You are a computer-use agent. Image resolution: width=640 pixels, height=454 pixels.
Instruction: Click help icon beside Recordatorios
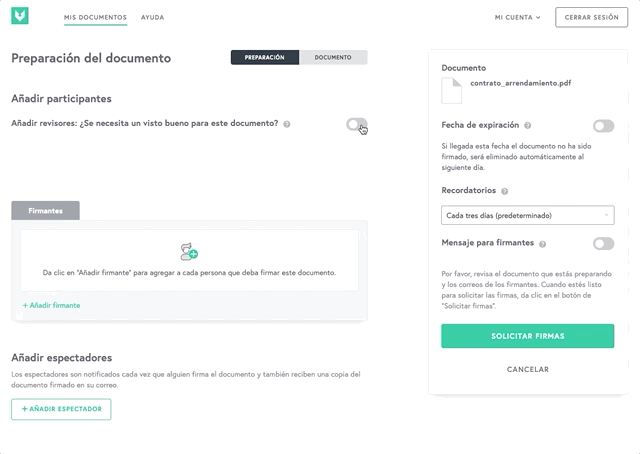click(504, 191)
